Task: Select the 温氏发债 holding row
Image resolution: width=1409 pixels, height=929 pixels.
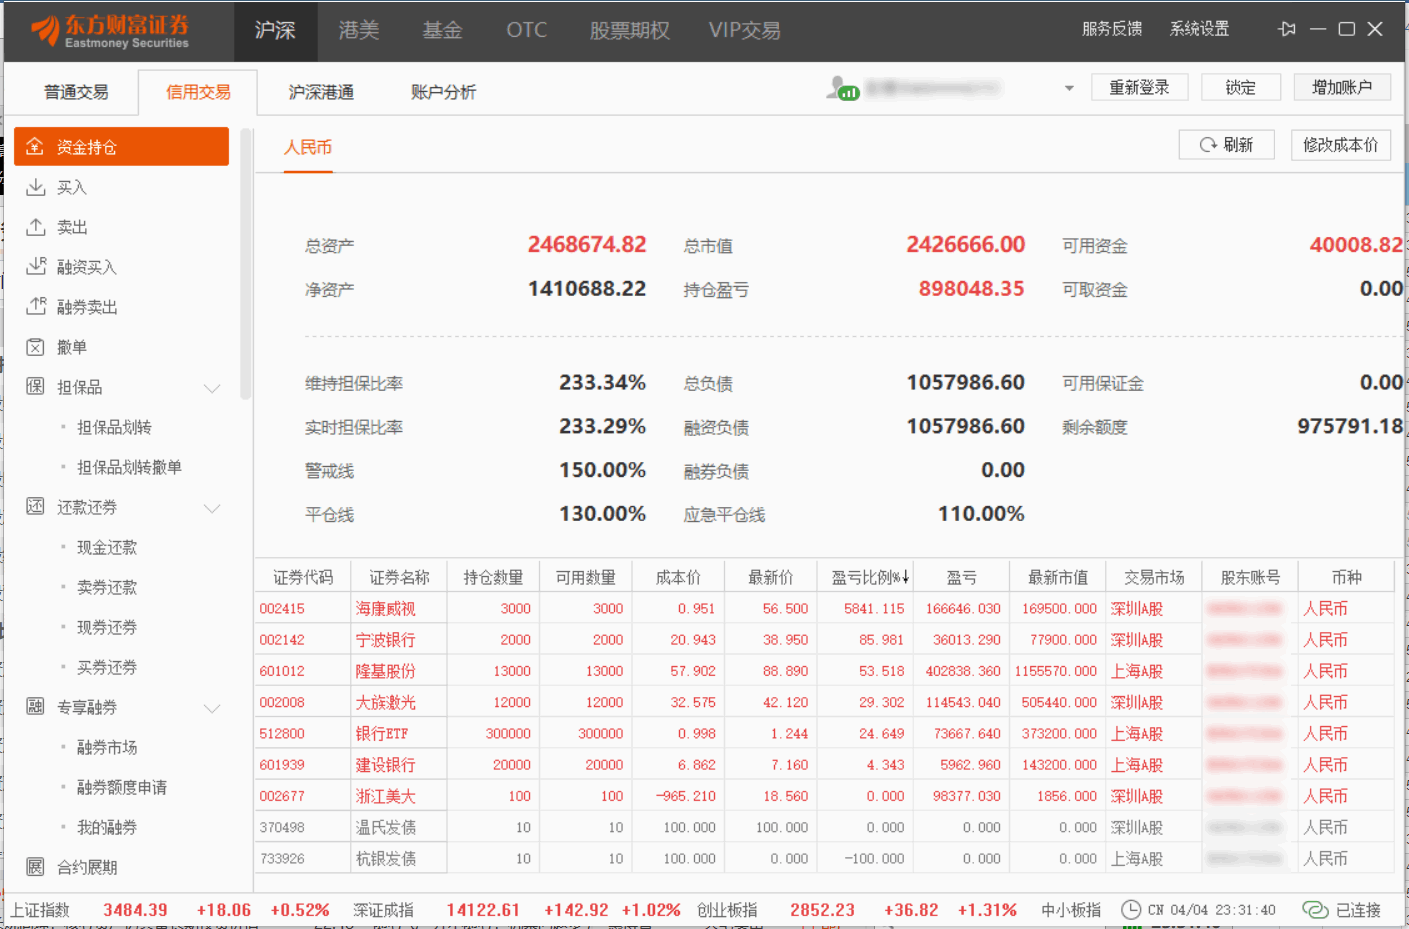Action: click(x=824, y=827)
